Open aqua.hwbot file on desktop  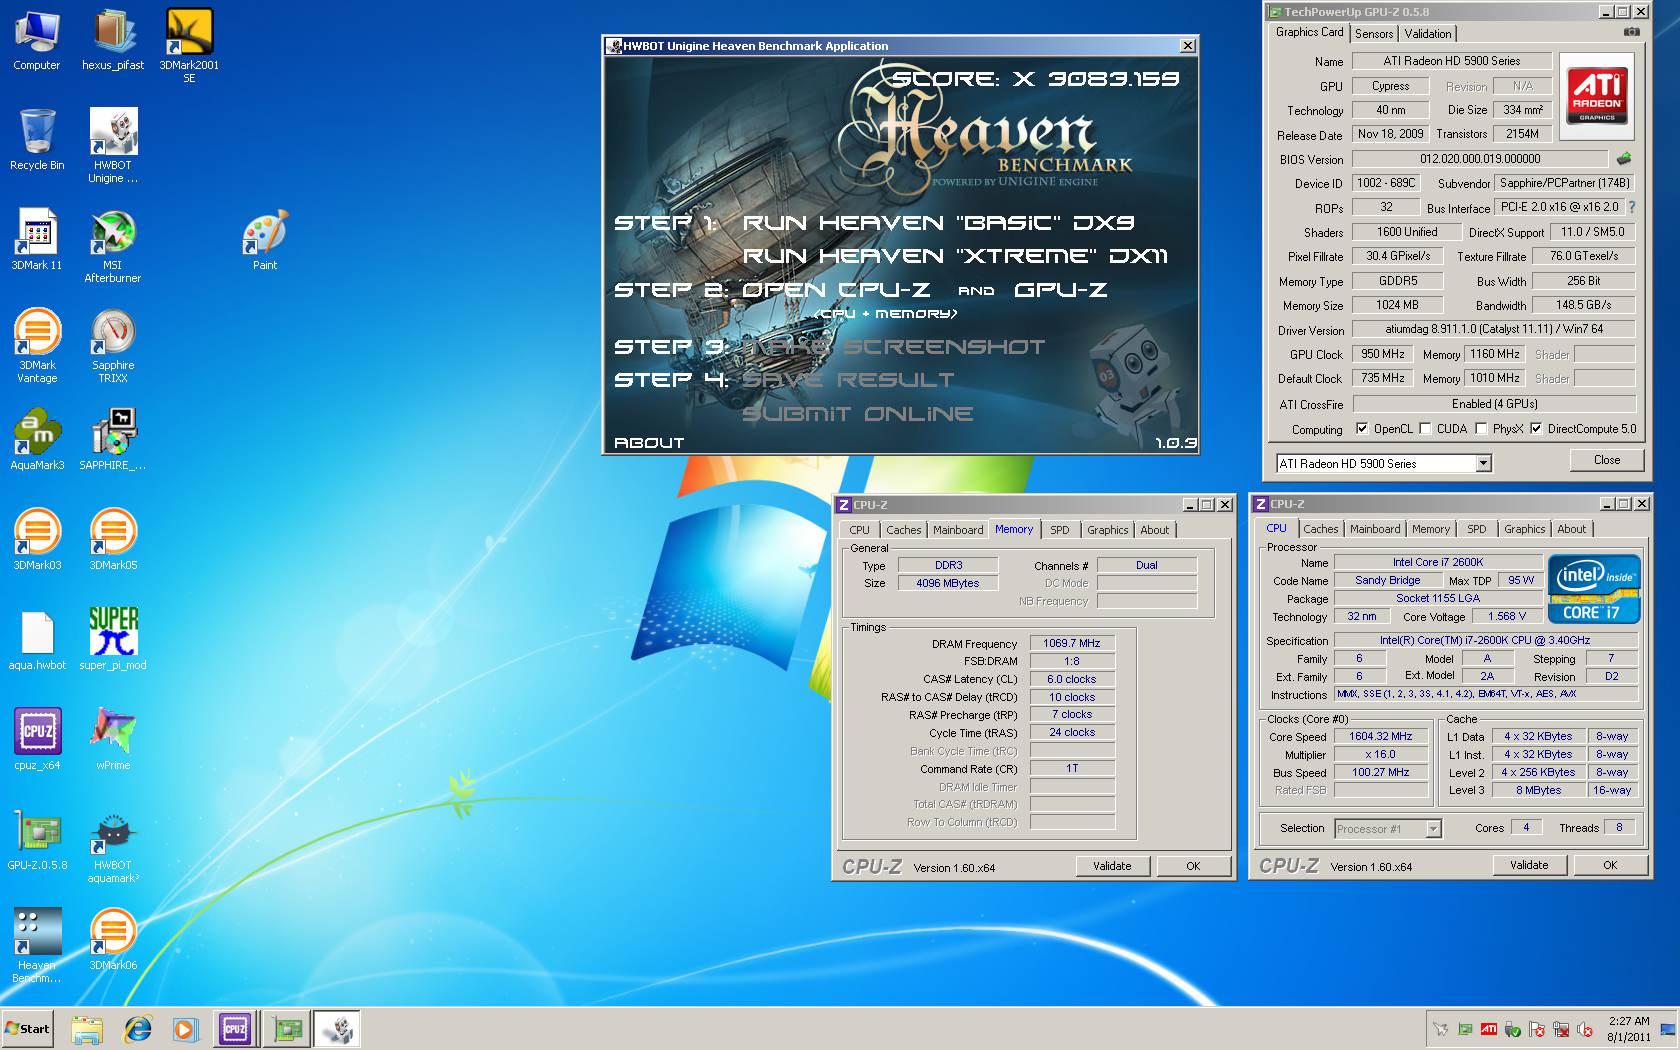point(37,640)
